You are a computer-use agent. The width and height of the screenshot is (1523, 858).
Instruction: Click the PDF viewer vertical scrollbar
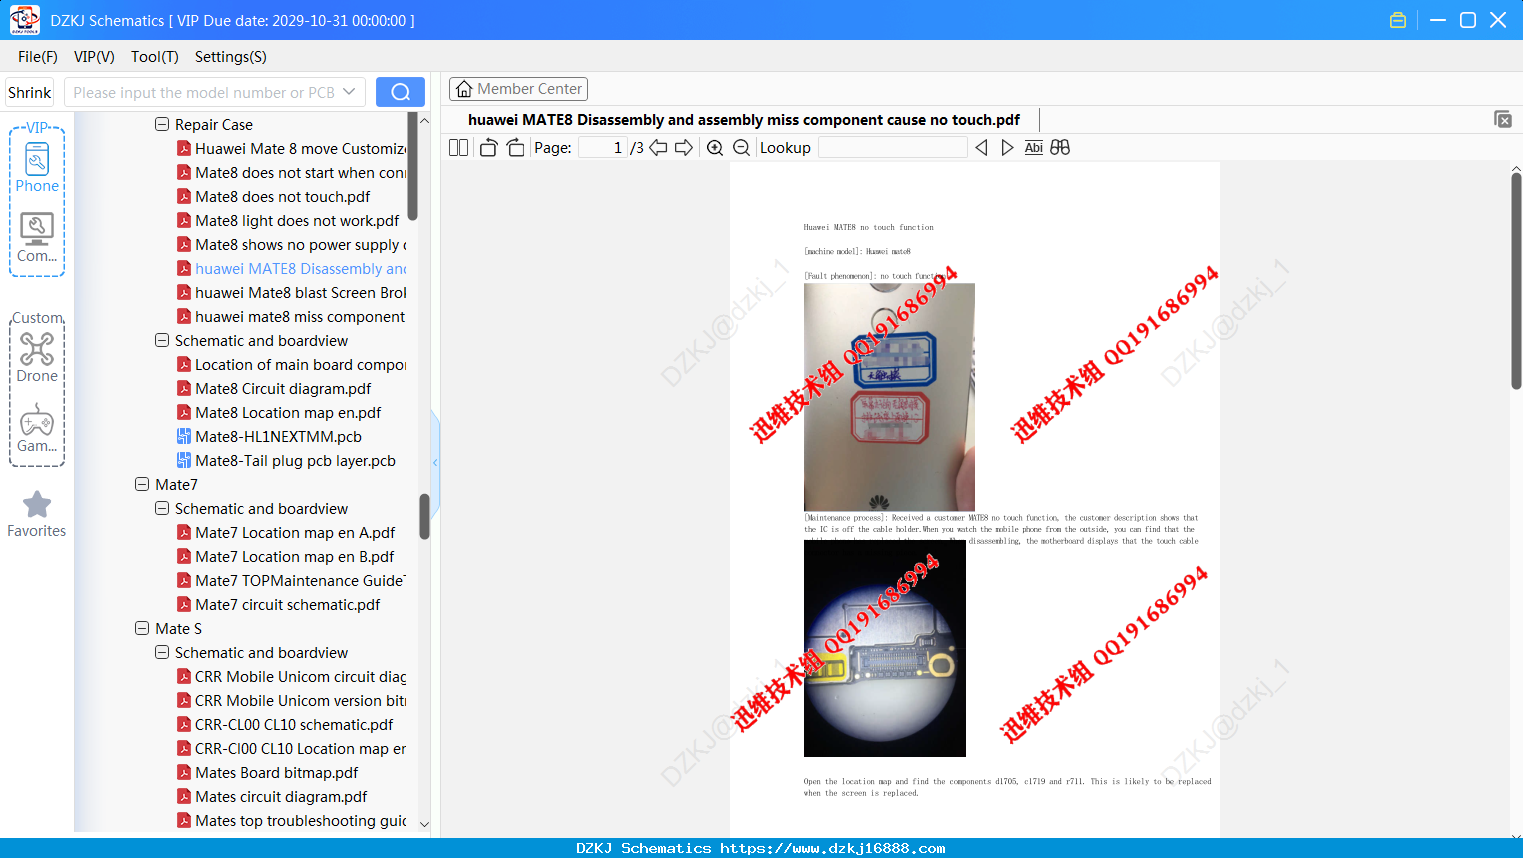pos(1516,280)
